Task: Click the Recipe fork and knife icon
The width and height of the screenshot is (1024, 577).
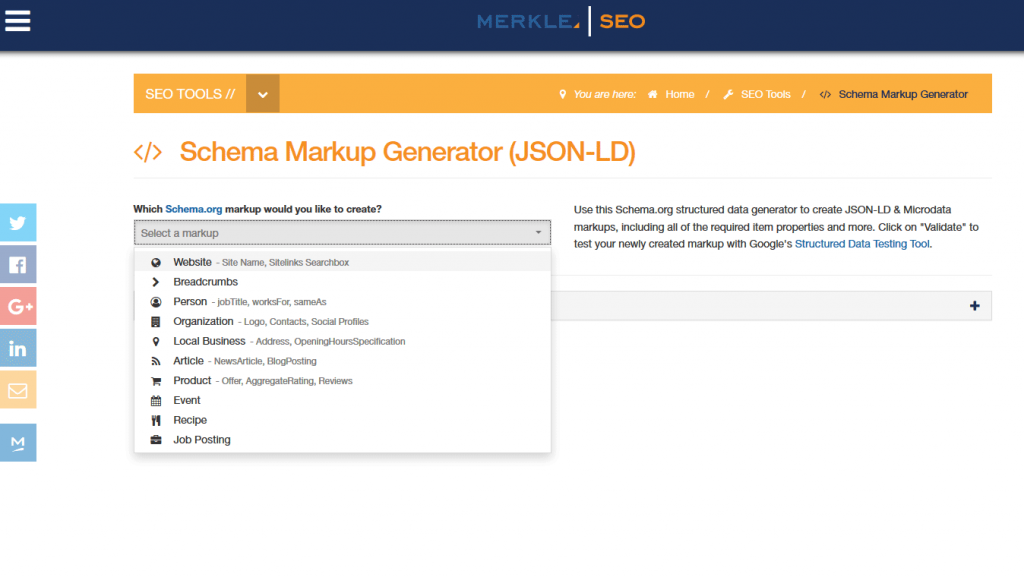Action: pos(155,420)
